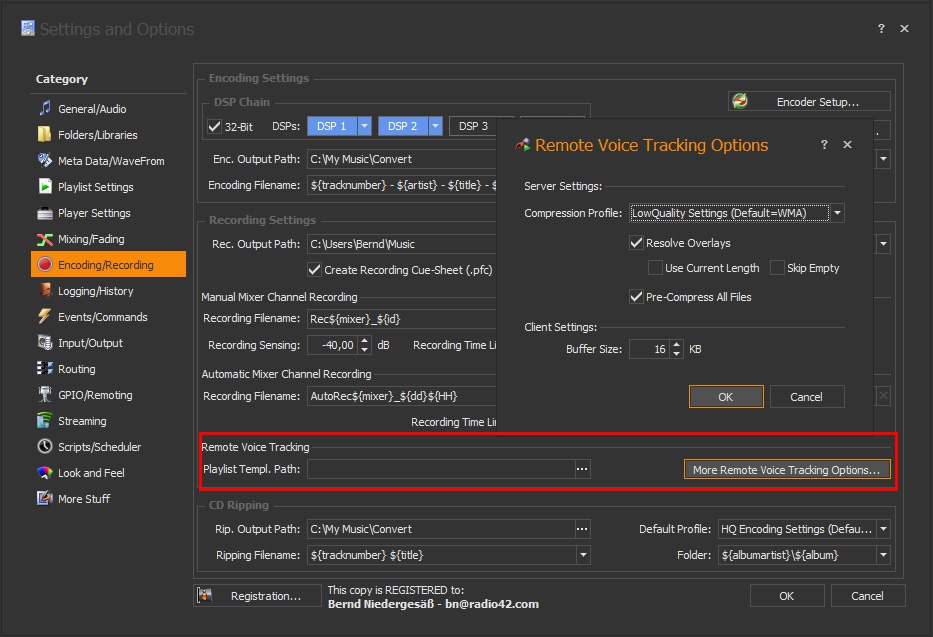933x637 pixels.
Task: Confirm Remote Voice Tracking Options with OK
Action: tap(726, 397)
